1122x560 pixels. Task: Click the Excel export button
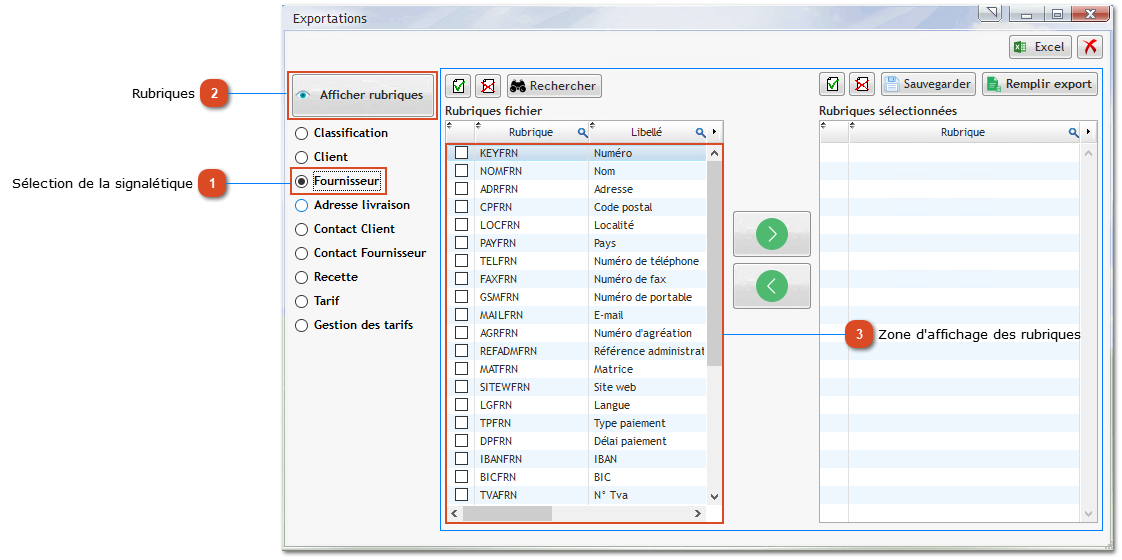tap(1040, 47)
